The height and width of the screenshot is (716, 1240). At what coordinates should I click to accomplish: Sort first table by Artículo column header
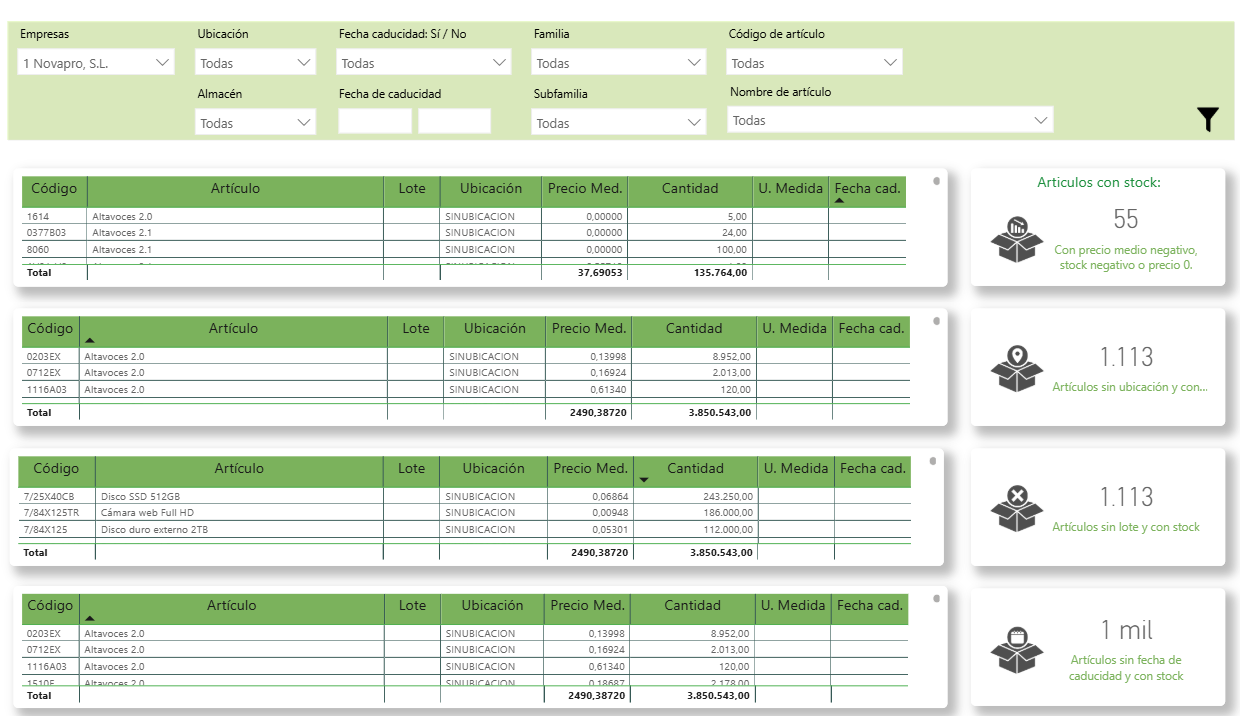click(x=235, y=188)
